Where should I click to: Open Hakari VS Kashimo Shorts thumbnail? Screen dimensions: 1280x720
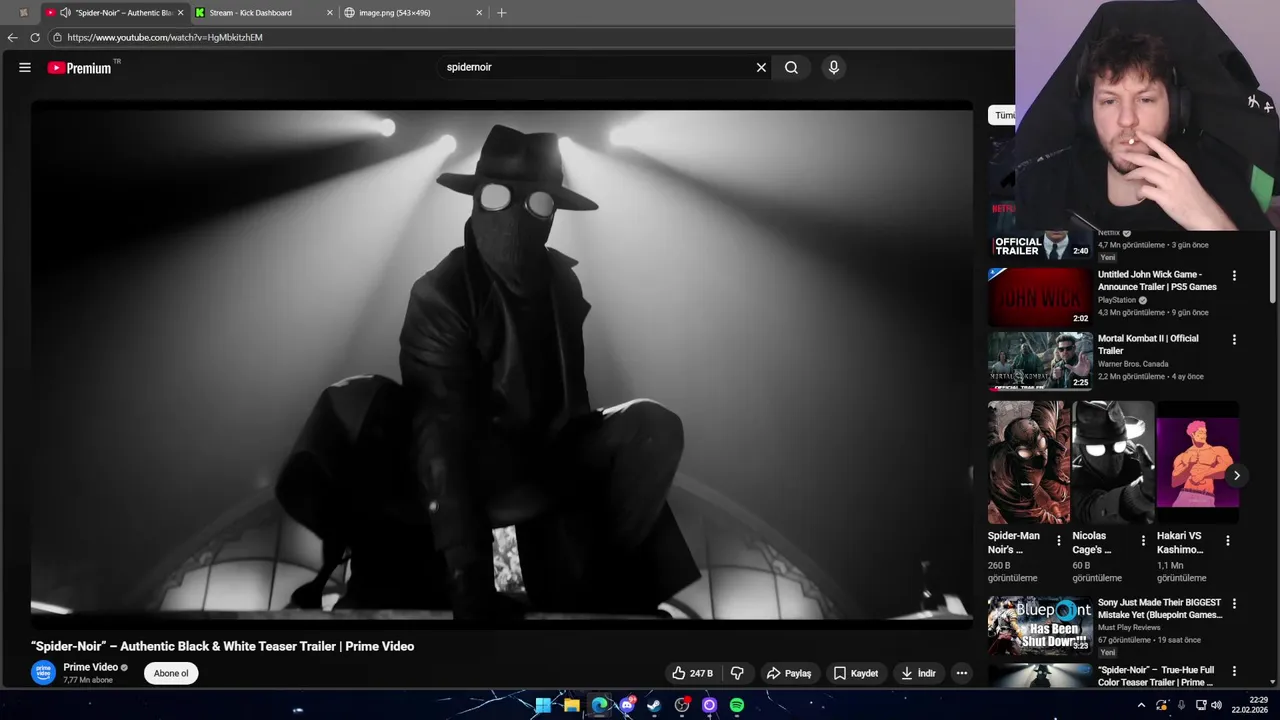click(1198, 462)
